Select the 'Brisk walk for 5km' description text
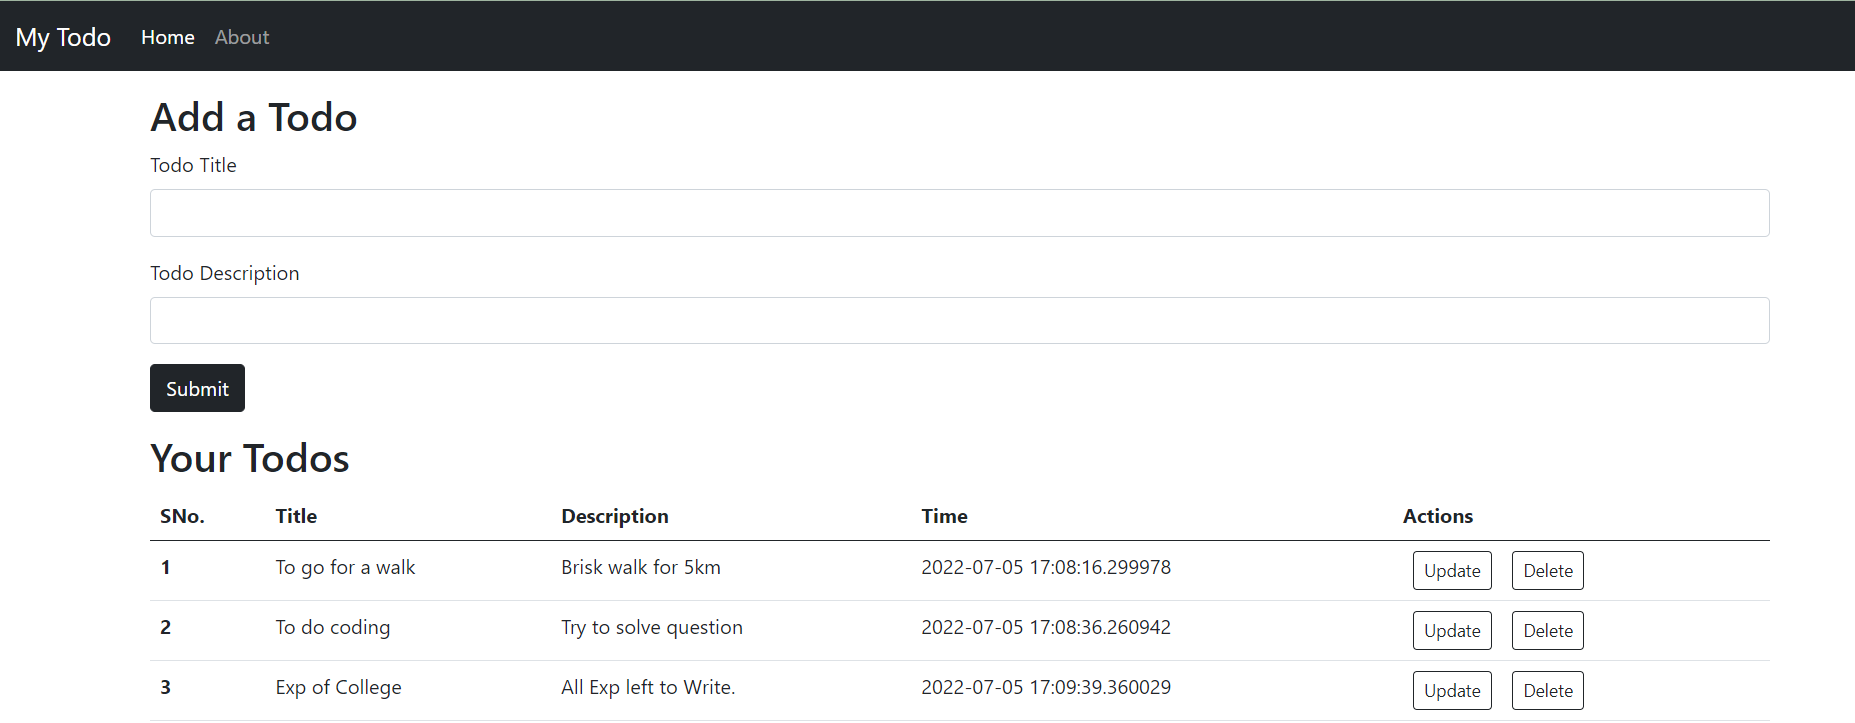Viewport: 1855px width, 723px height. pos(640,567)
